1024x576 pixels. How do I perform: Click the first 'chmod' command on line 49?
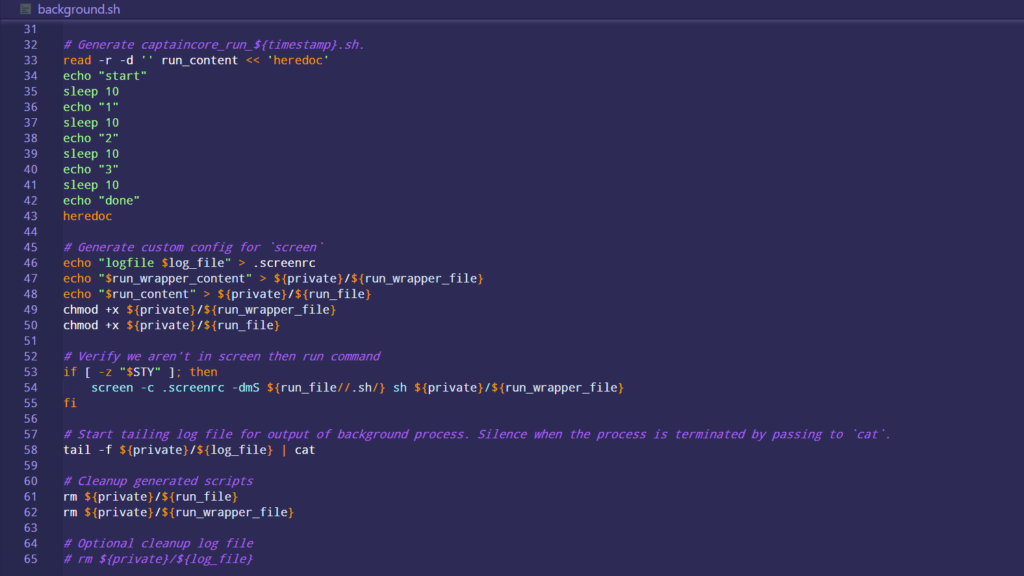[x=81, y=309]
